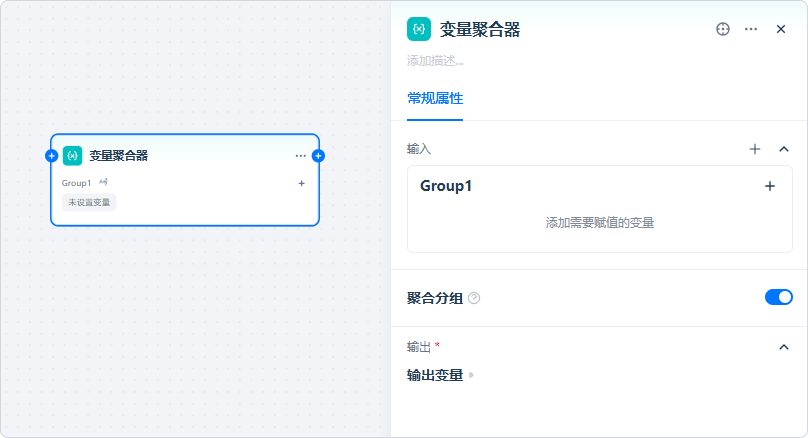
Task: Click the help icon next to 聚合分组
Action: coord(474,298)
